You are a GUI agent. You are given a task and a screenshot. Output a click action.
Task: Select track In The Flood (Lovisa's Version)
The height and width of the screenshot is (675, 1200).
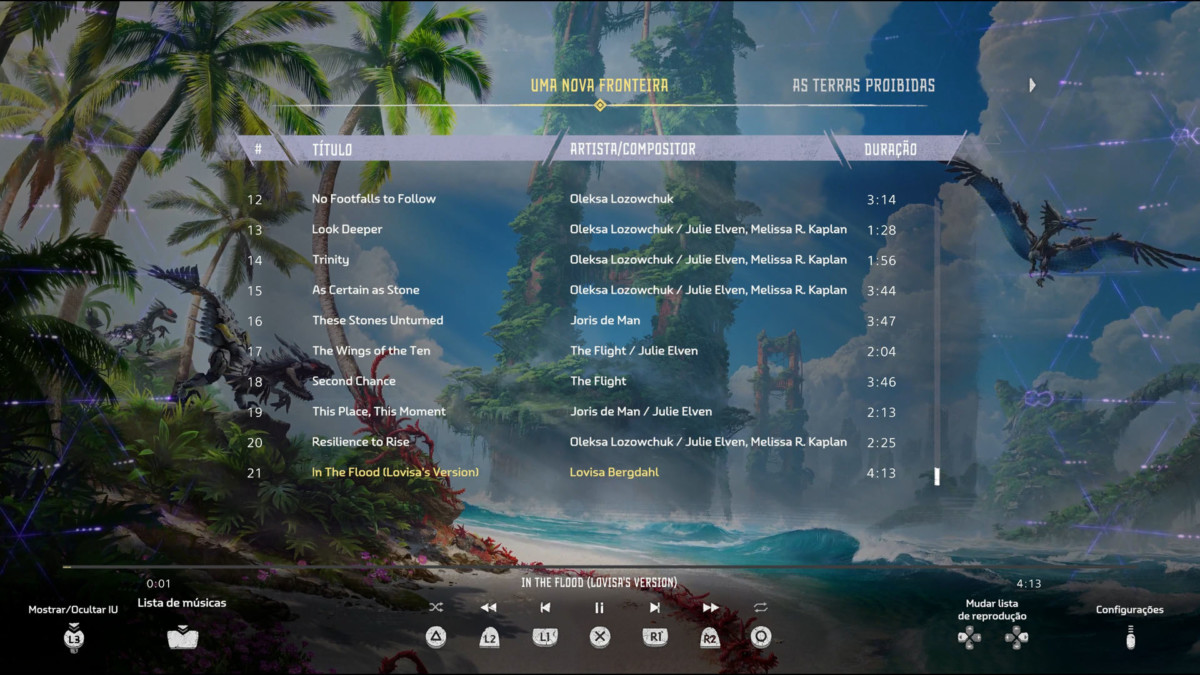tap(395, 472)
